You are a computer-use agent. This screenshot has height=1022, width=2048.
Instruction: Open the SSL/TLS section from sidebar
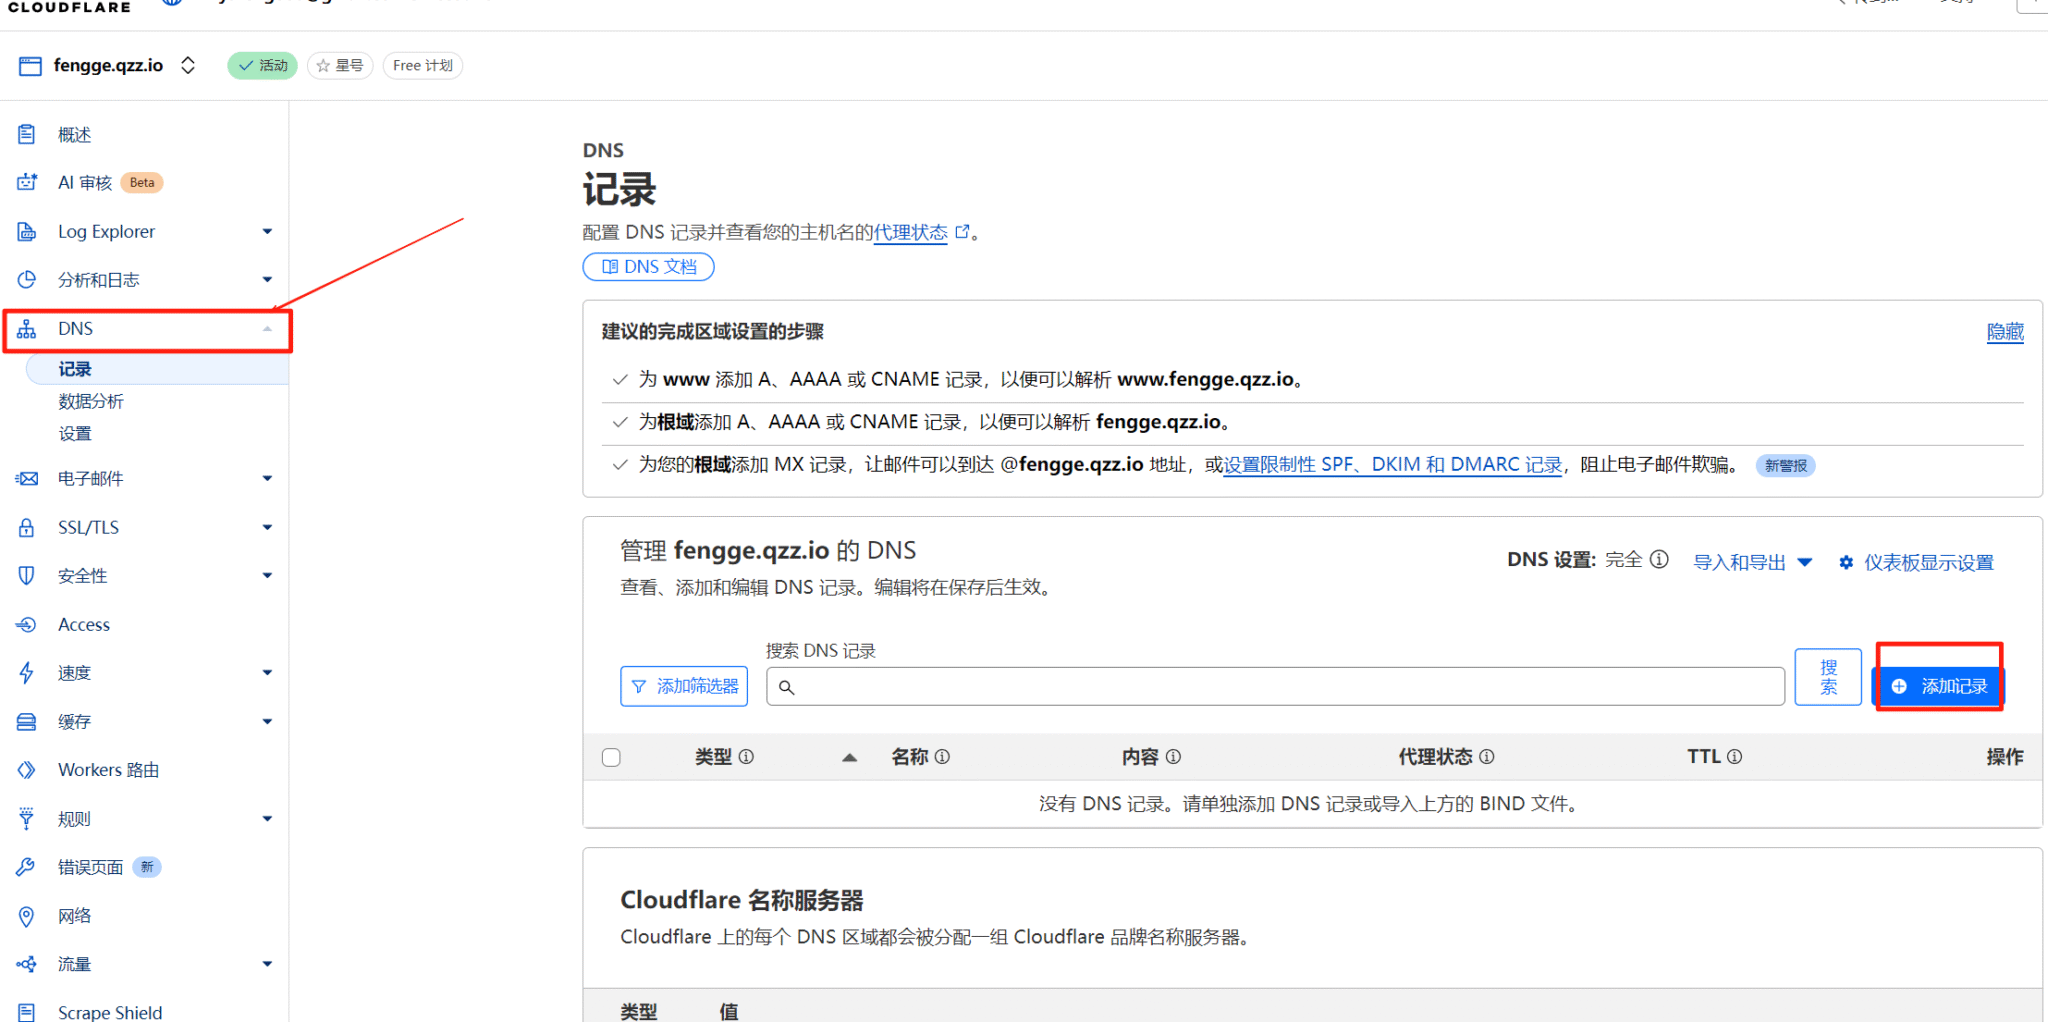pos(88,527)
